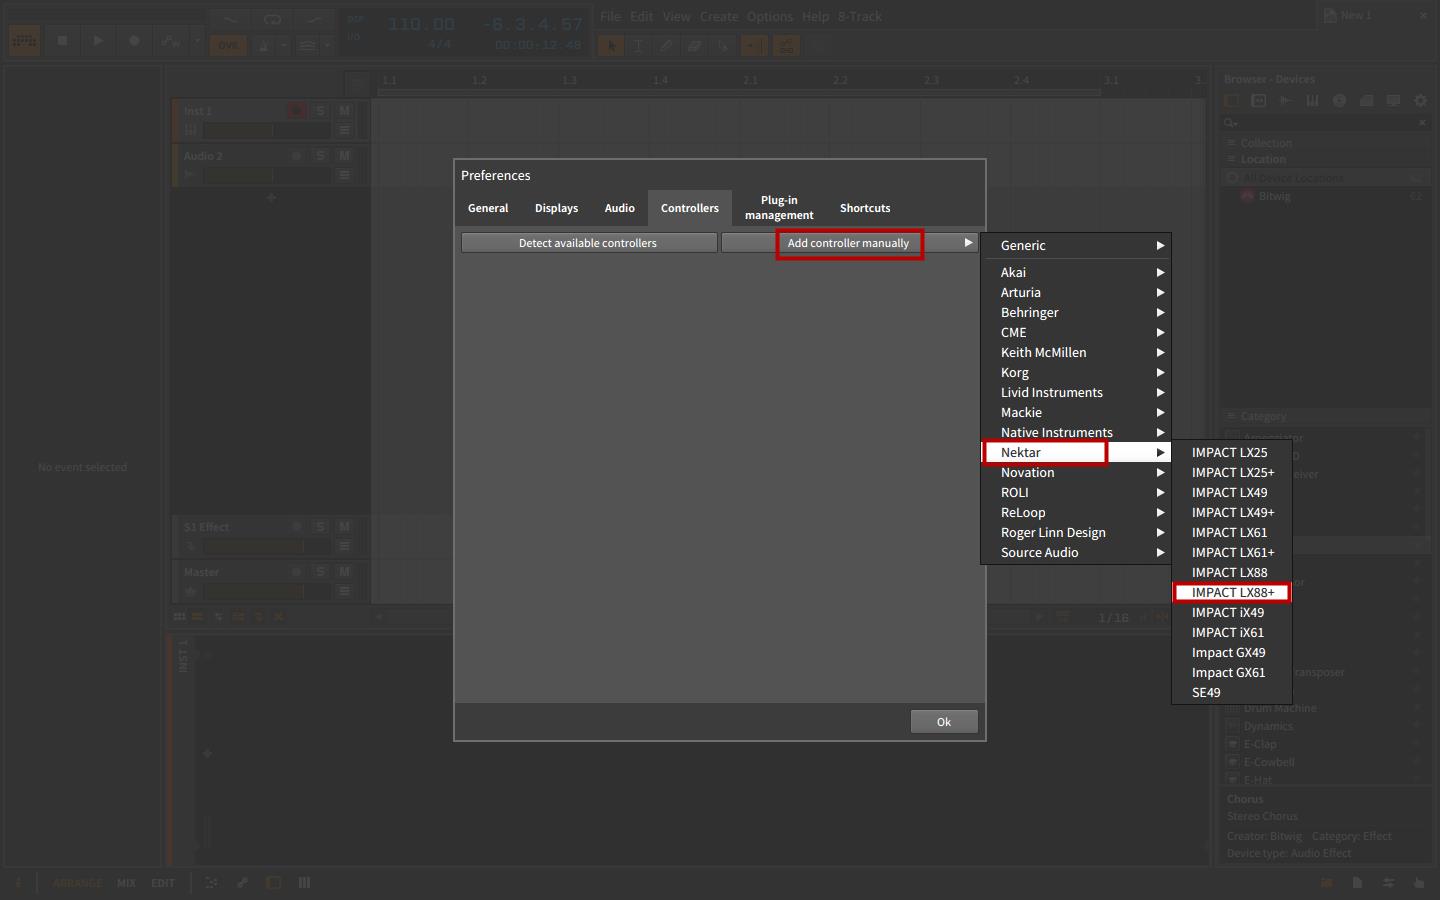Choose IMPACT LX88+ from the Nektar list

click(x=1232, y=592)
